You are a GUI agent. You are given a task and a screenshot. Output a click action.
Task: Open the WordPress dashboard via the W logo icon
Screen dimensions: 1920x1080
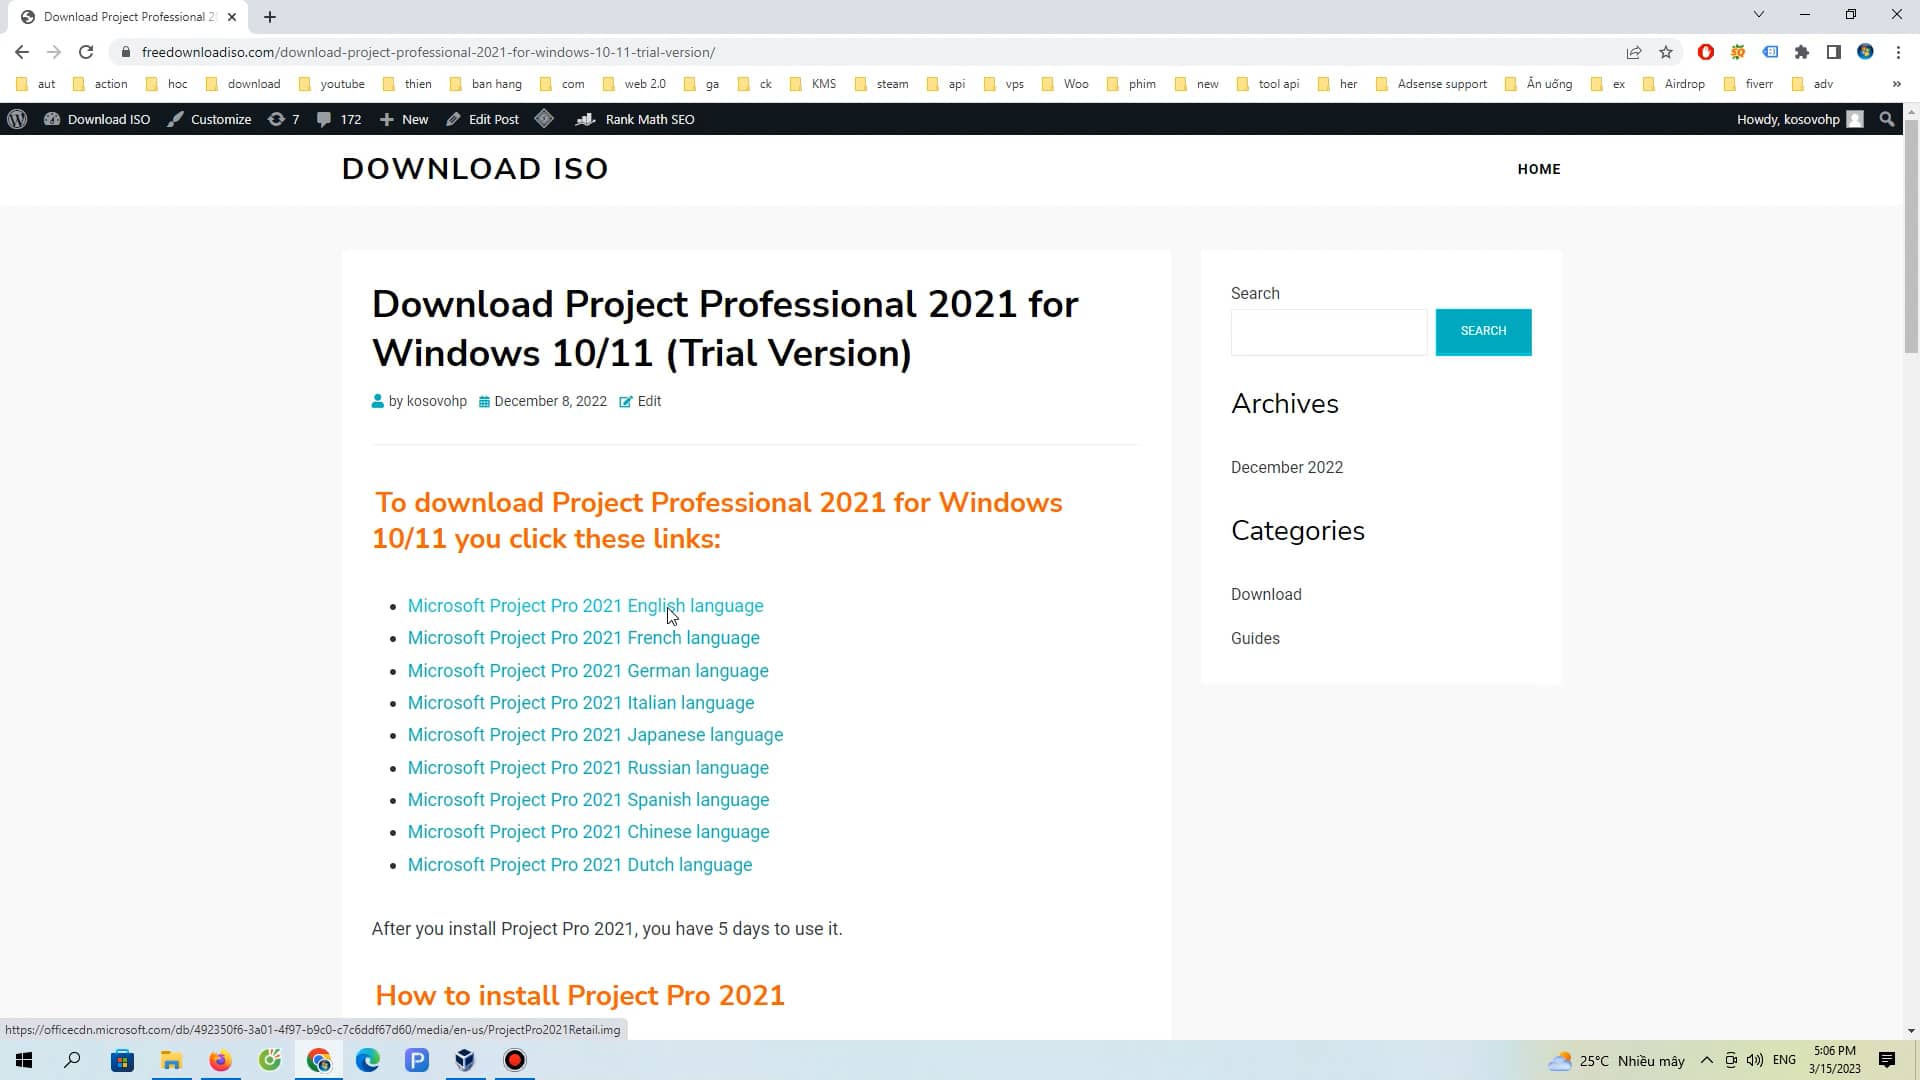pos(17,119)
